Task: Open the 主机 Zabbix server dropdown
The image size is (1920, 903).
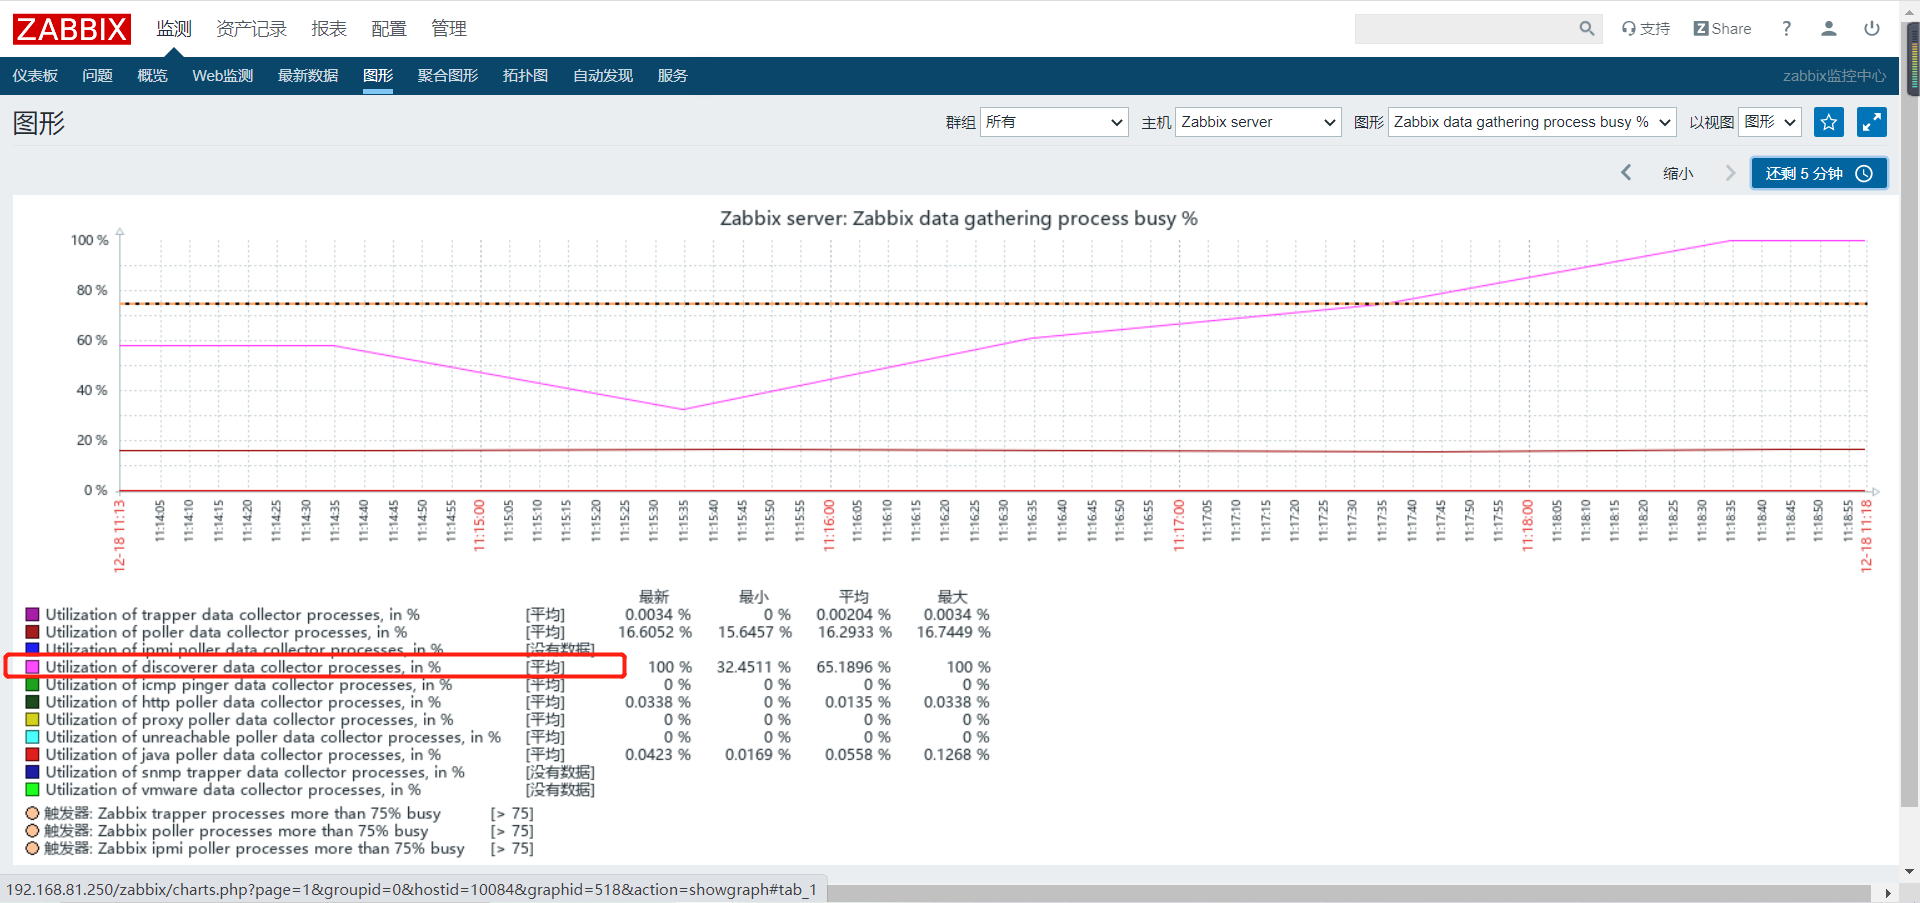Action: click(x=1258, y=122)
